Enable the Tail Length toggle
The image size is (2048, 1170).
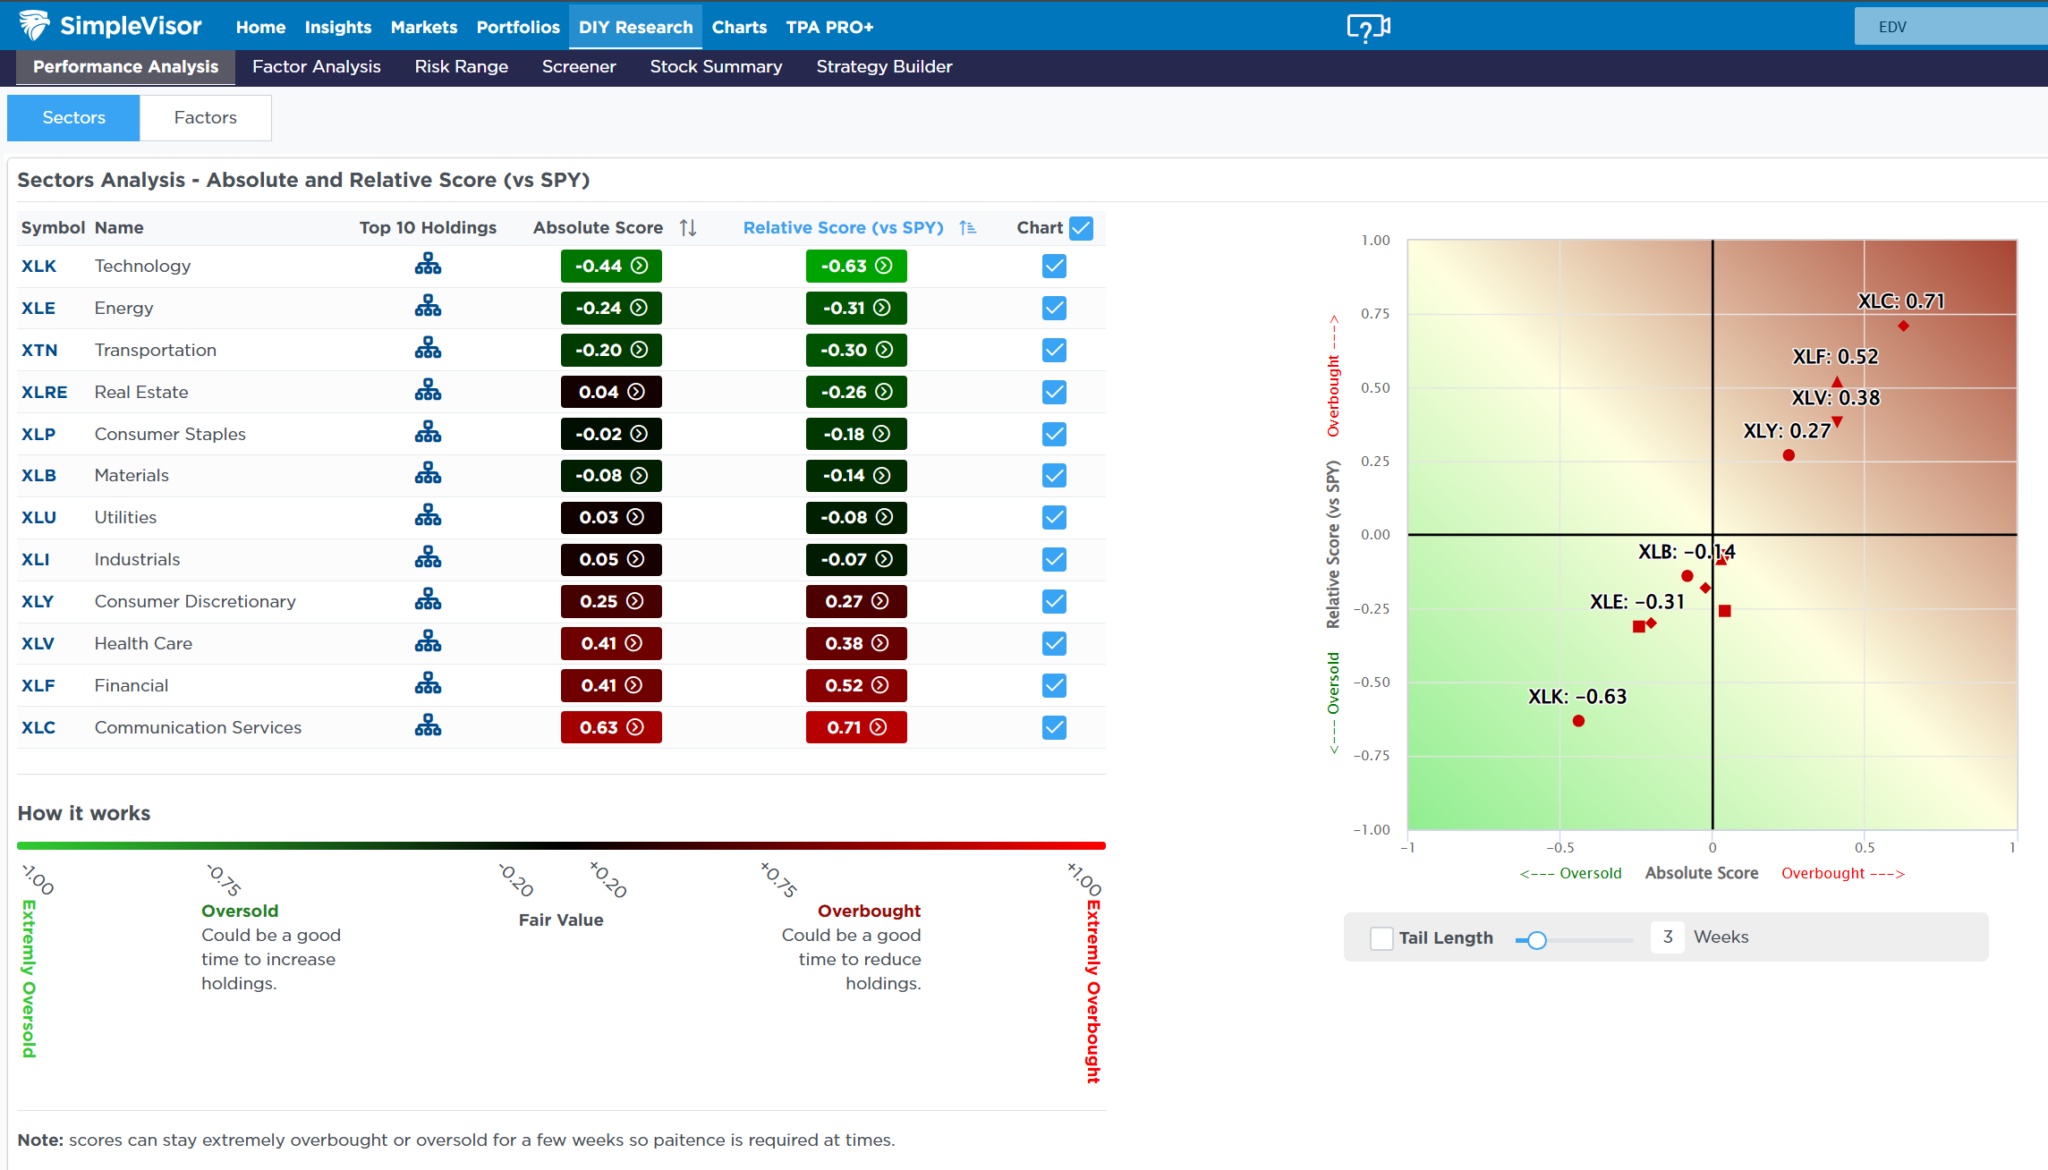(1380, 937)
